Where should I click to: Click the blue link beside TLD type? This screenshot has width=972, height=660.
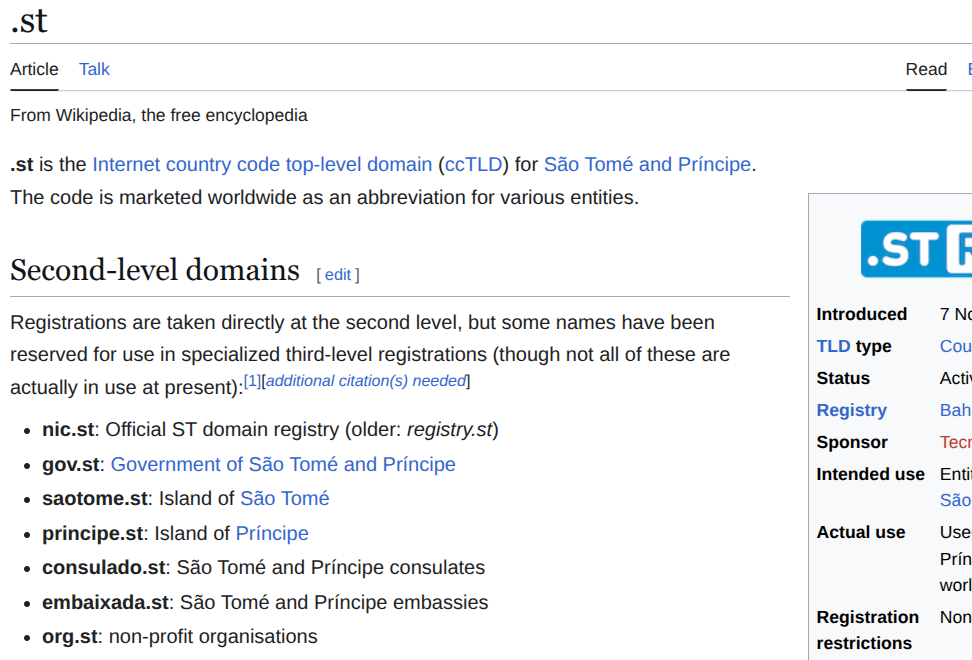955,346
